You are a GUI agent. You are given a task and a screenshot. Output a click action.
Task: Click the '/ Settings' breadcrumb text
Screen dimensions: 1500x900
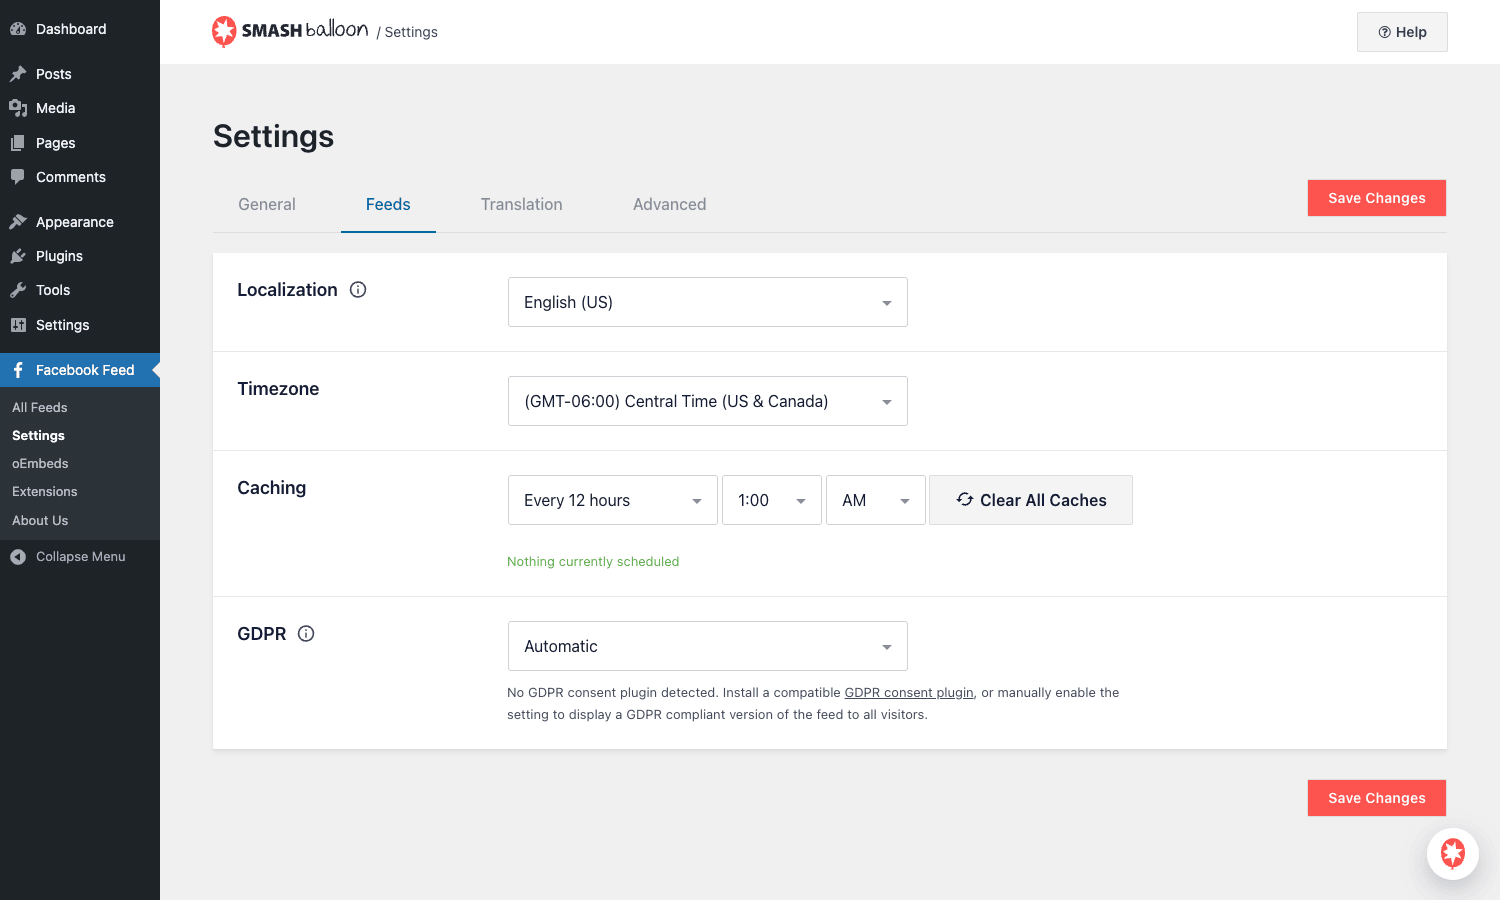pyautogui.click(x=407, y=32)
